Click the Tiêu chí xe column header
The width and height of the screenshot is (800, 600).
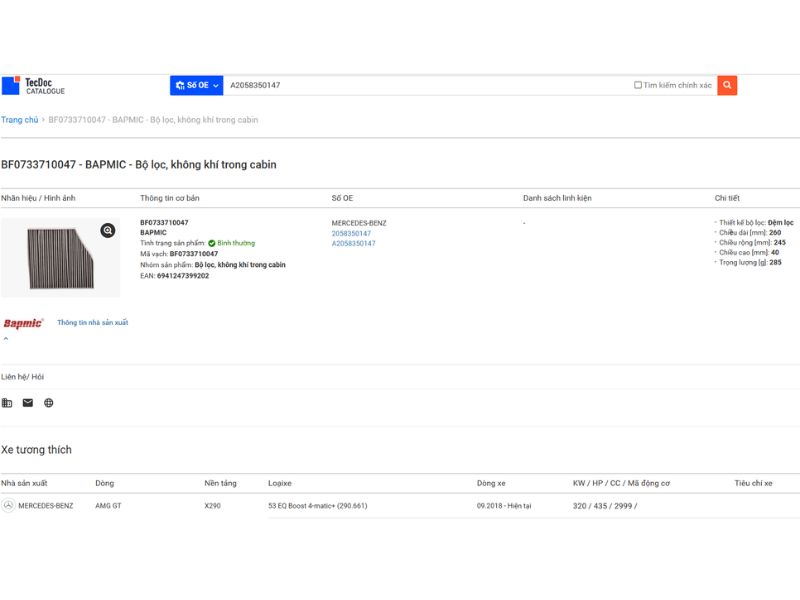[x=754, y=483]
